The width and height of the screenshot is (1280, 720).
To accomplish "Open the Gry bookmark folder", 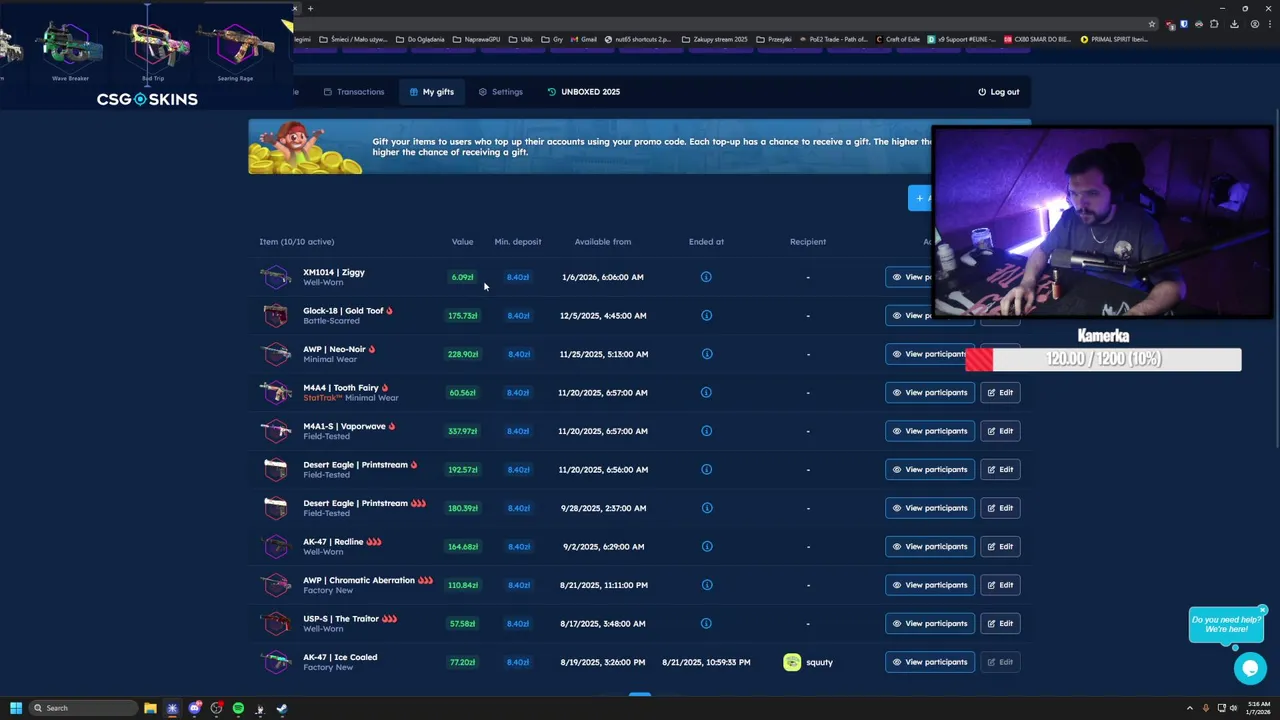I will 552,39.
